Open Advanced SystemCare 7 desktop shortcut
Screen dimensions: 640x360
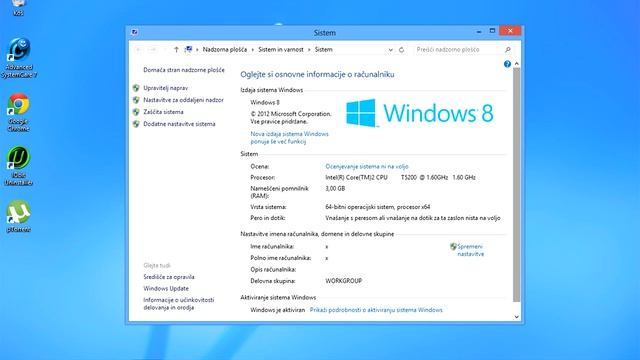tap(18, 58)
